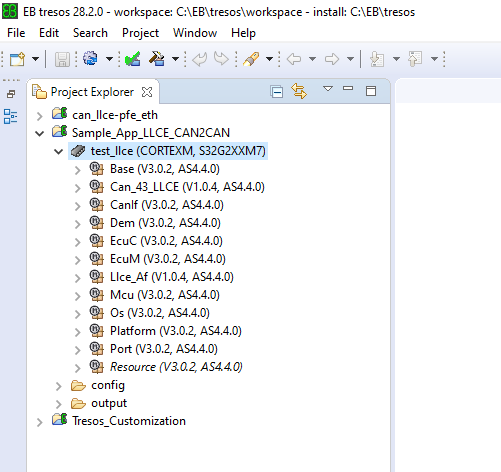501x472 pixels.
Task: Expand the EcuC module node
Action: pyautogui.click(x=78, y=242)
